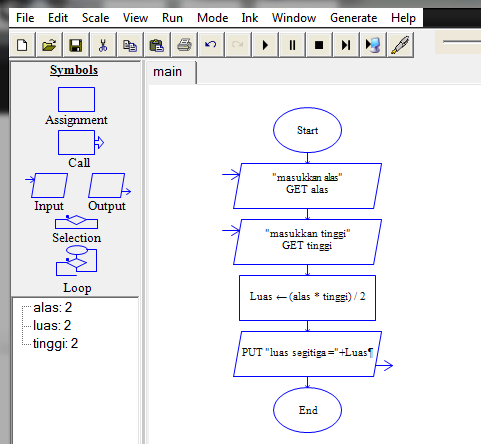481x444 pixels.
Task: Toggle the ink pen tool
Action: click(400, 45)
